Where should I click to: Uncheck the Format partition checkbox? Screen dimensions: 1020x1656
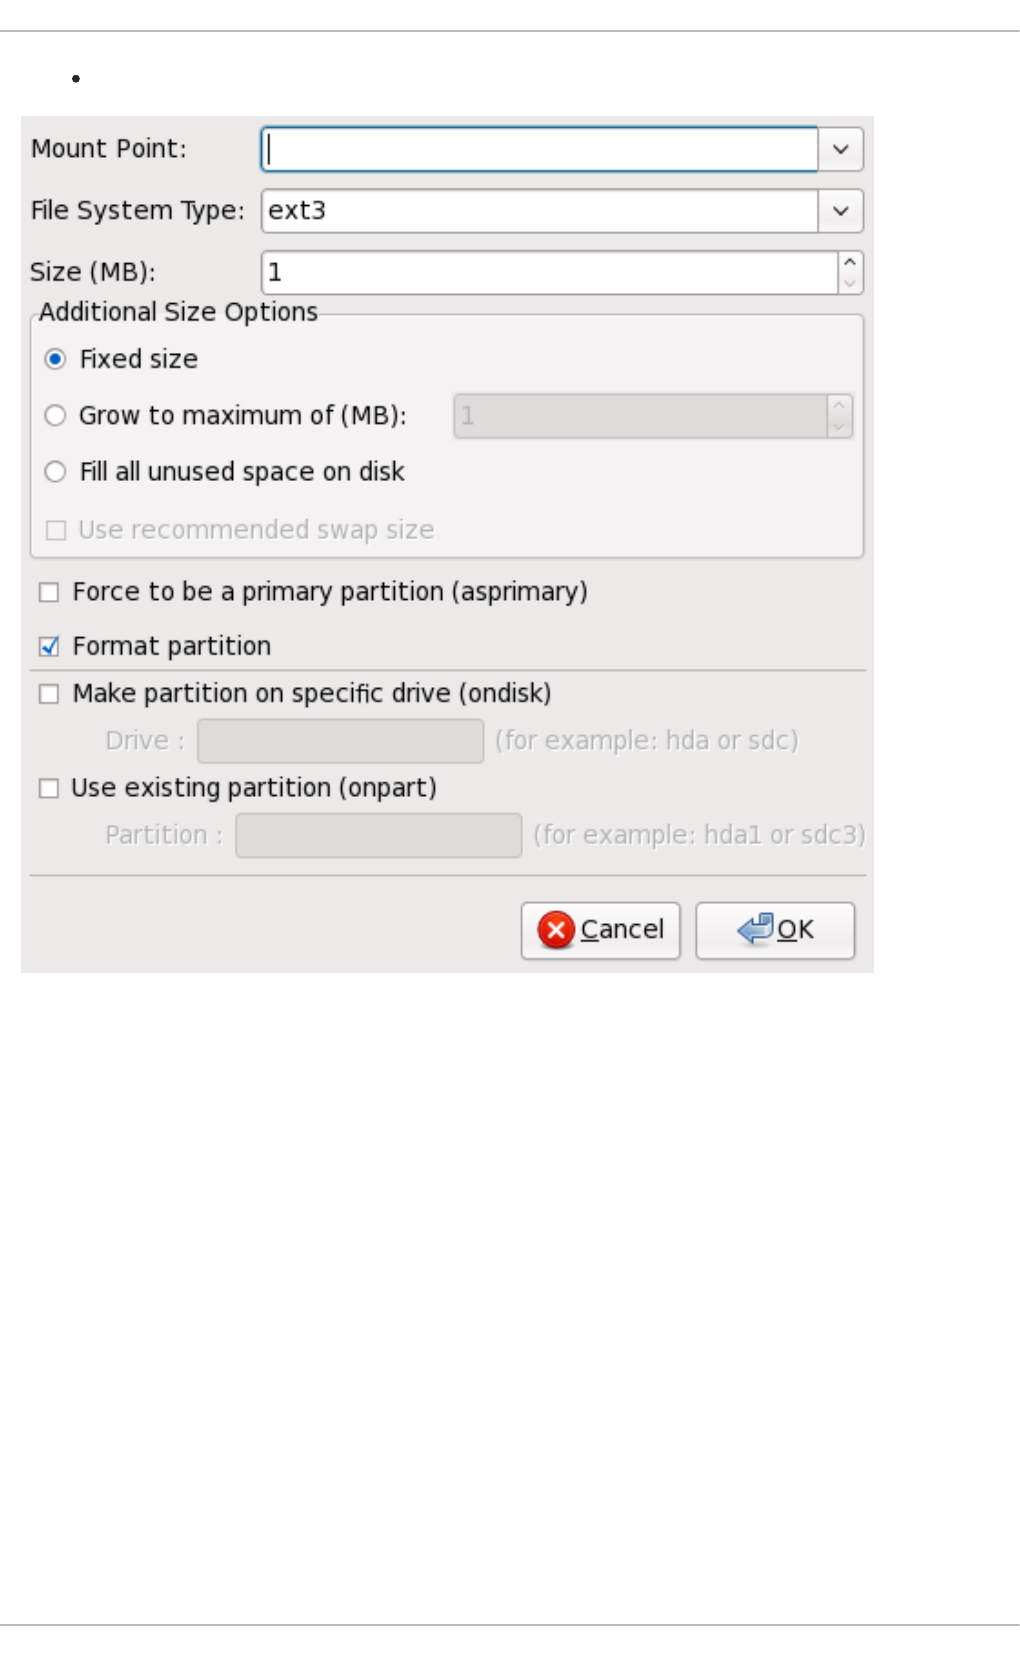coord(49,646)
